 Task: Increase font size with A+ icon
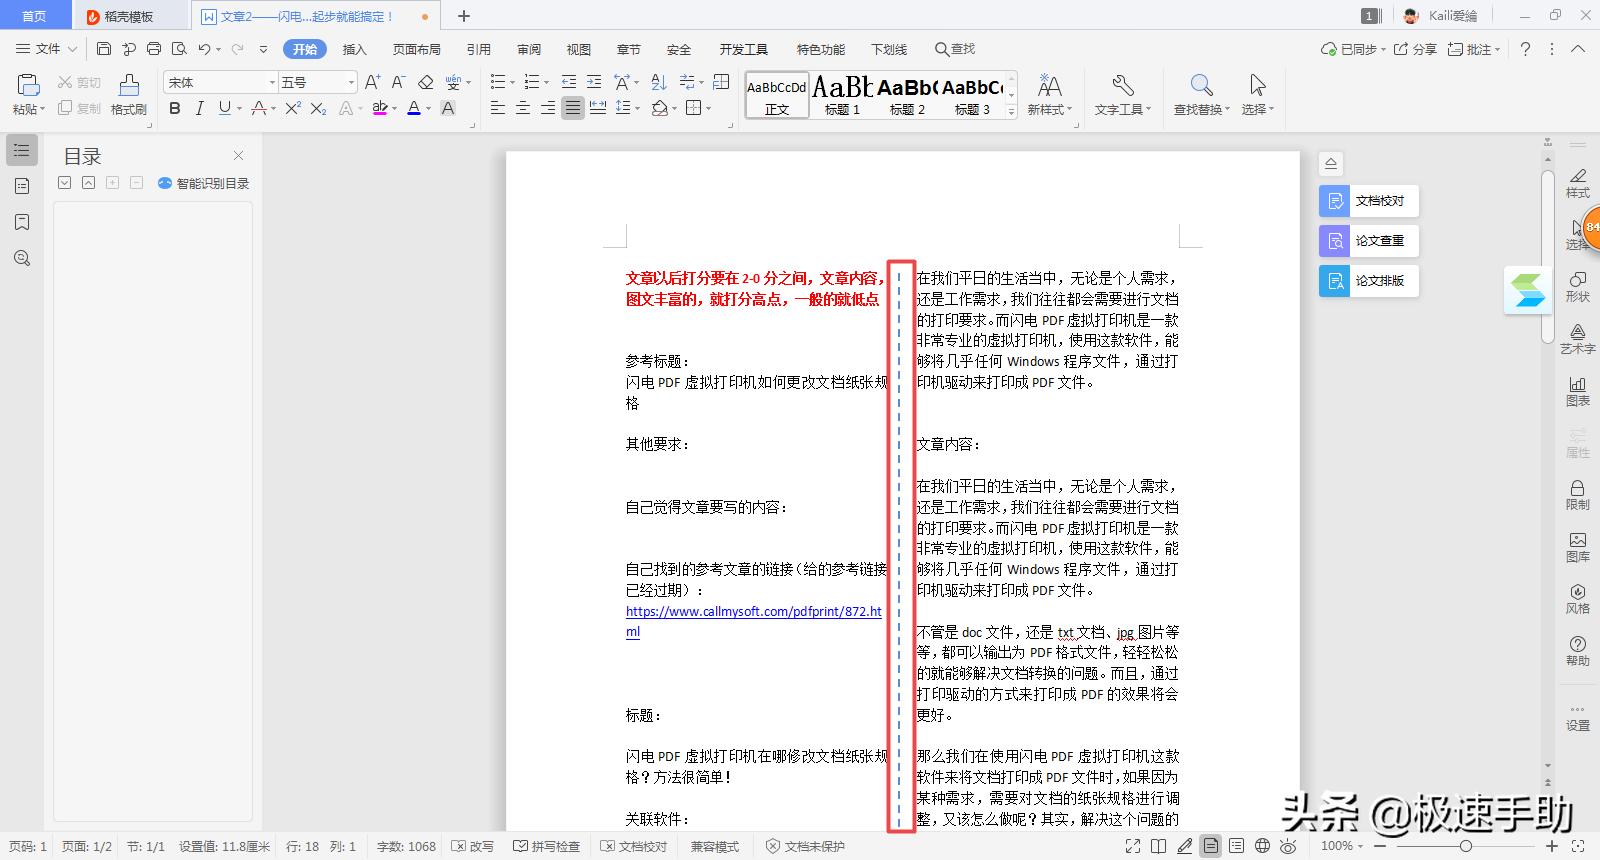372,82
